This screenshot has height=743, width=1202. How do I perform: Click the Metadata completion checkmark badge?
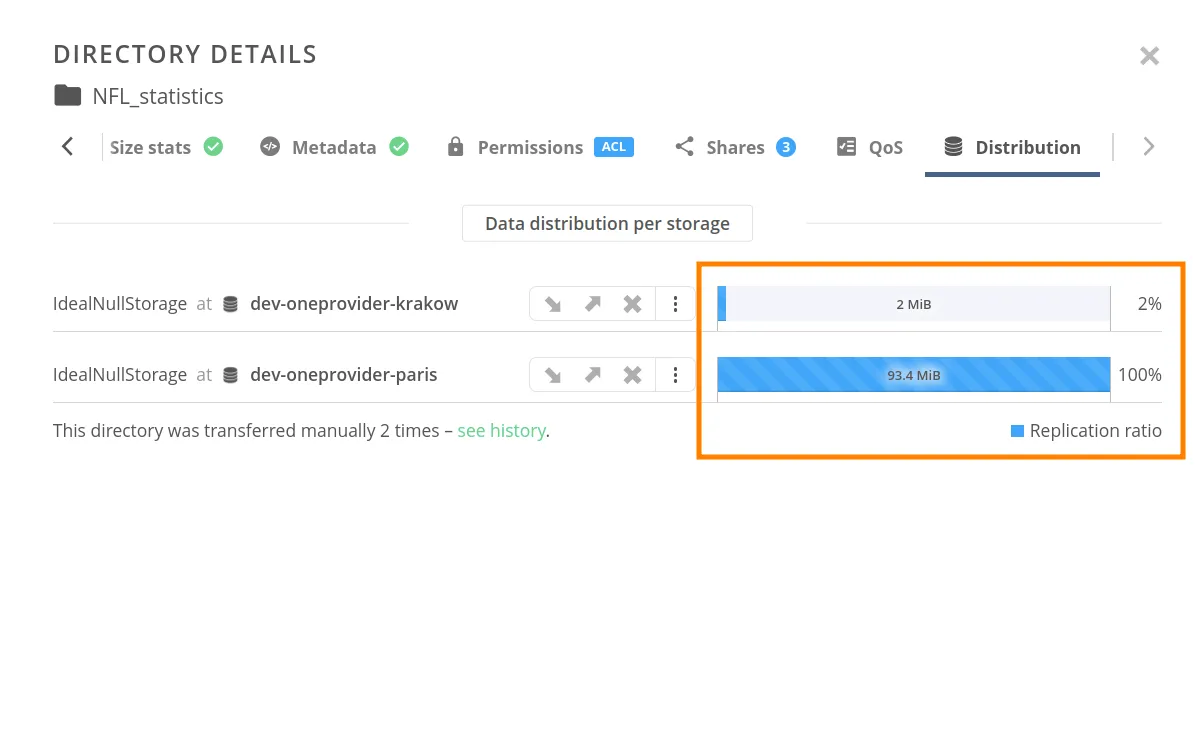click(x=398, y=146)
